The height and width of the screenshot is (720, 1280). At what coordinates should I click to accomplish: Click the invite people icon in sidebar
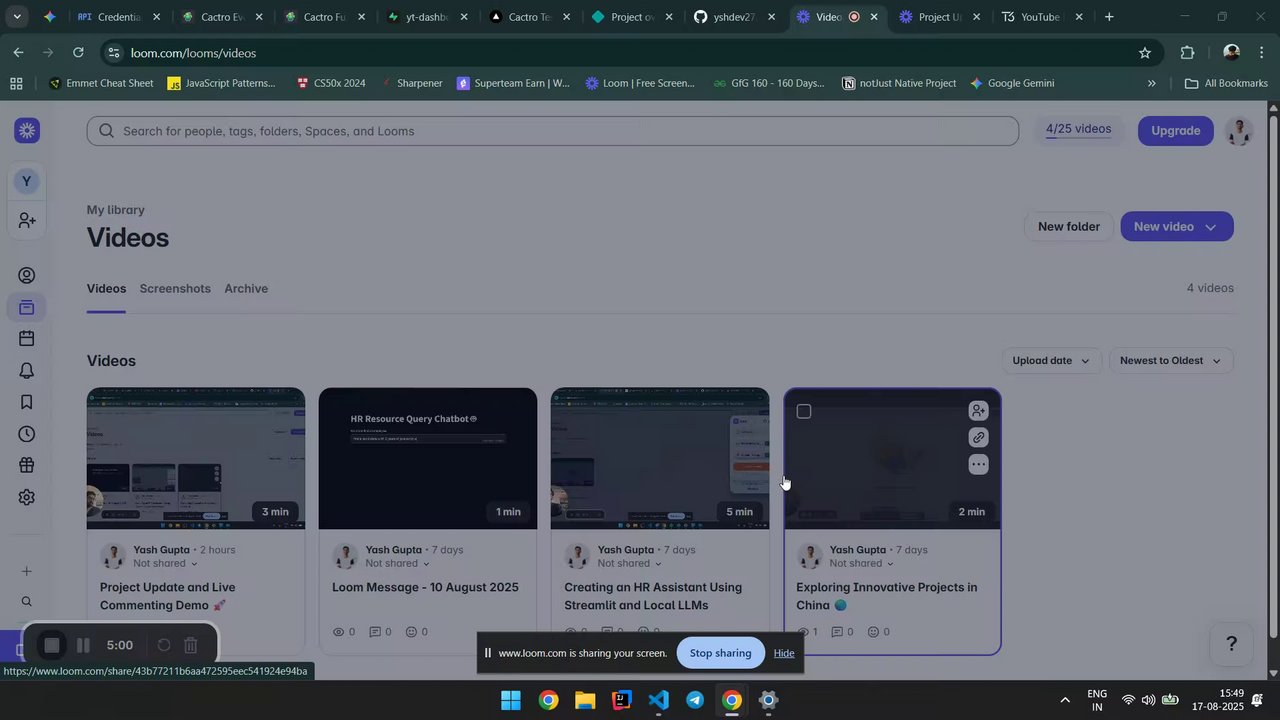[x=27, y=220]
